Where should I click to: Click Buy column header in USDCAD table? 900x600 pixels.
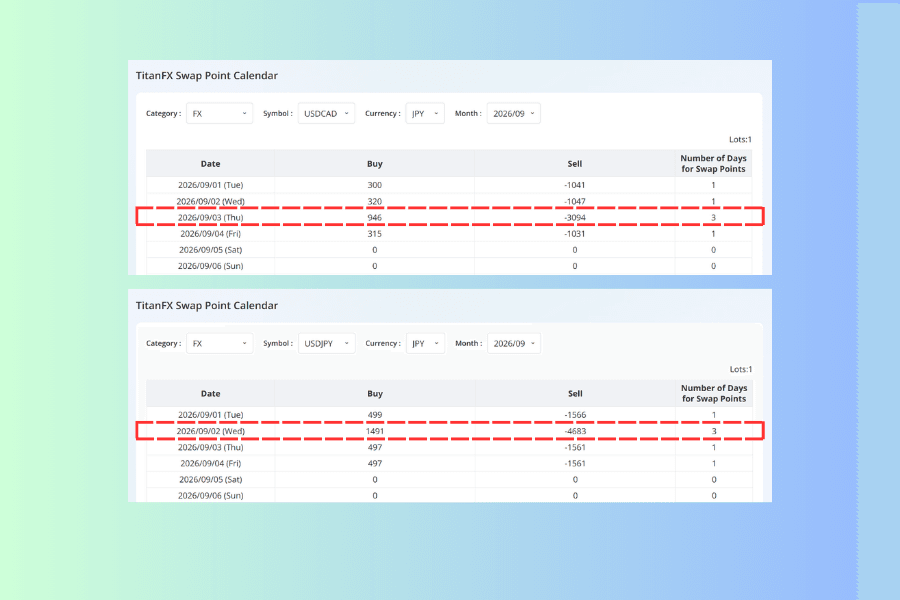tap(375, 164)
